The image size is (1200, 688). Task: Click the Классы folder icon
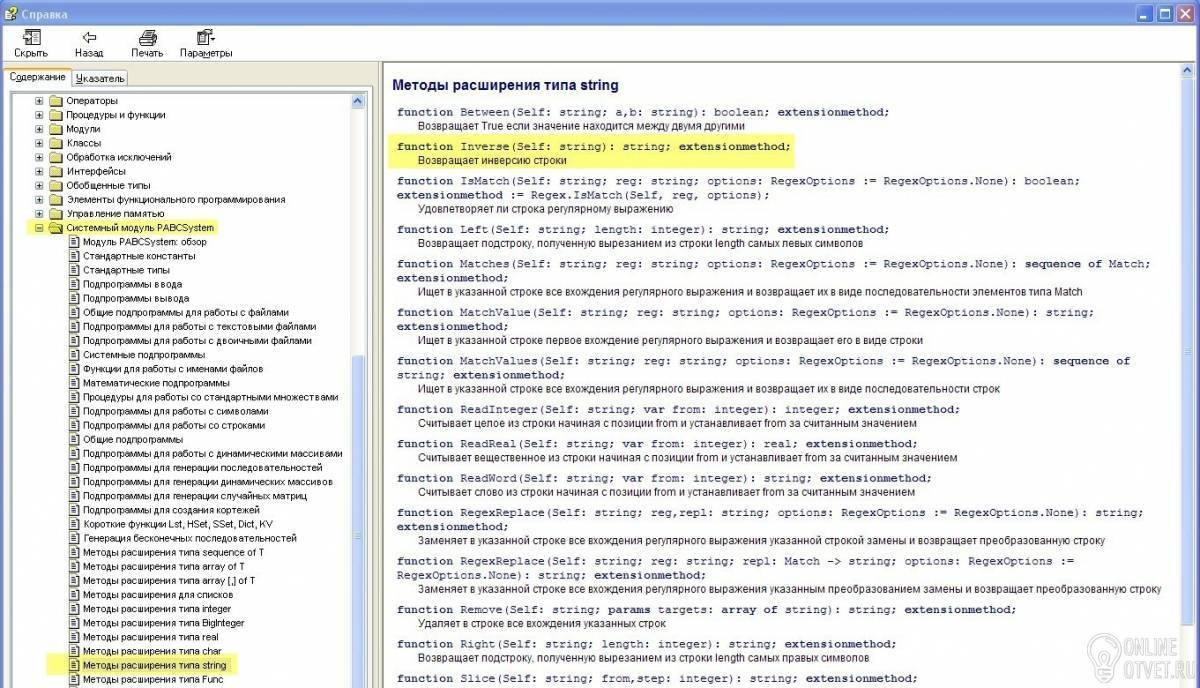pyautogui.click(x=56, y=143)
